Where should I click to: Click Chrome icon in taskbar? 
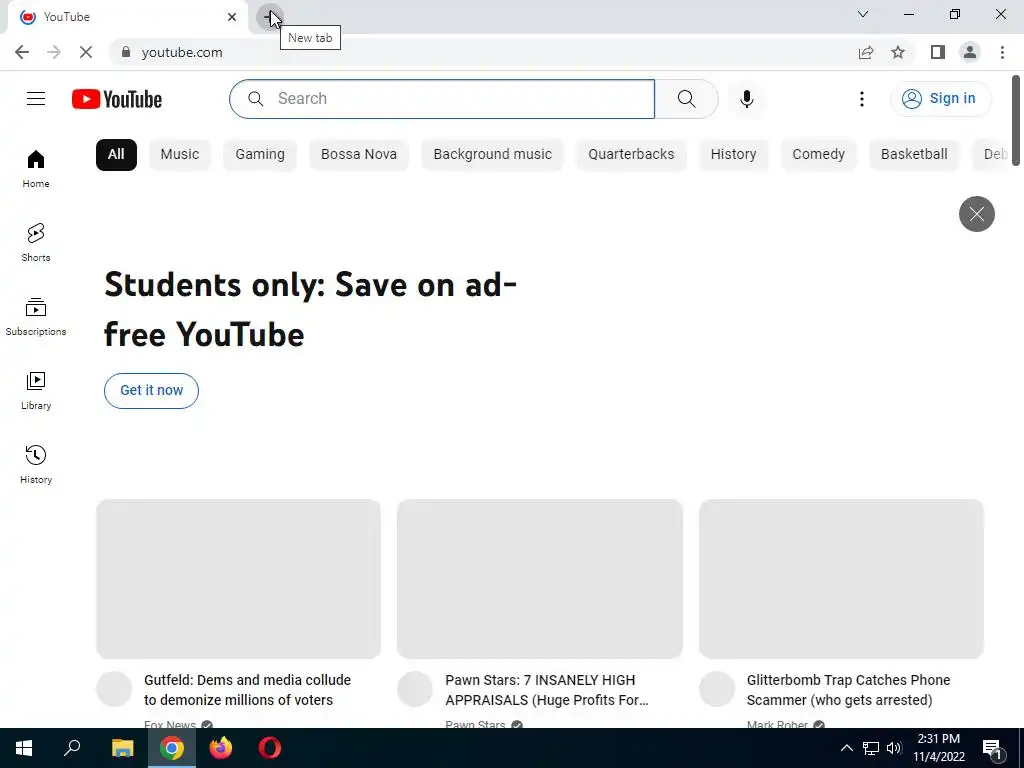point(172,748)
